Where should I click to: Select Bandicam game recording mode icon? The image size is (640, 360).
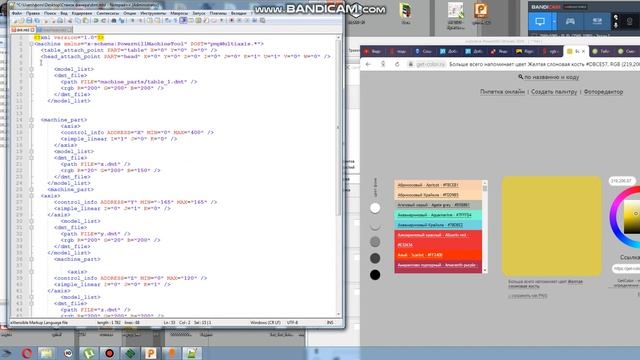(570, 21)
